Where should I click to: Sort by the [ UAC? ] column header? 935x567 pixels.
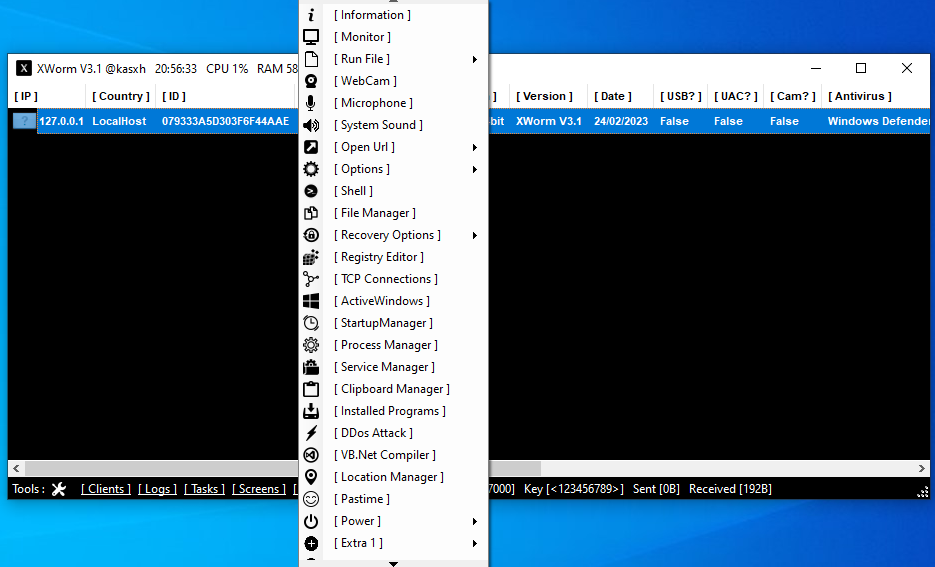coord(736,96)
